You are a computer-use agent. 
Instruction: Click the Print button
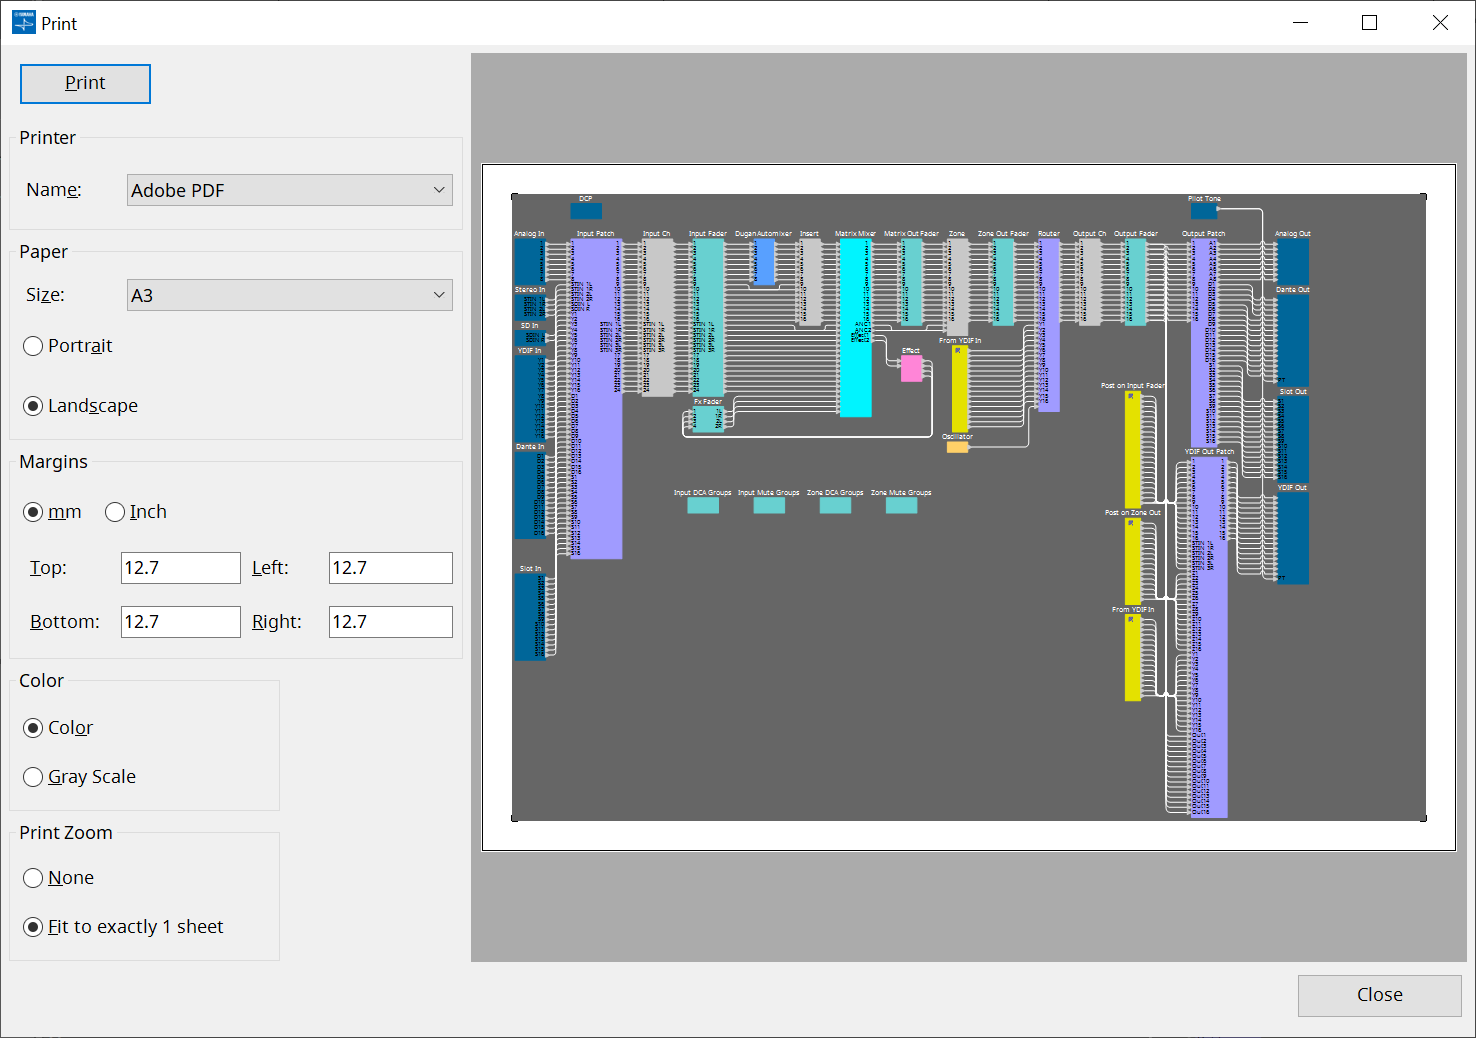tap(85, 84)
